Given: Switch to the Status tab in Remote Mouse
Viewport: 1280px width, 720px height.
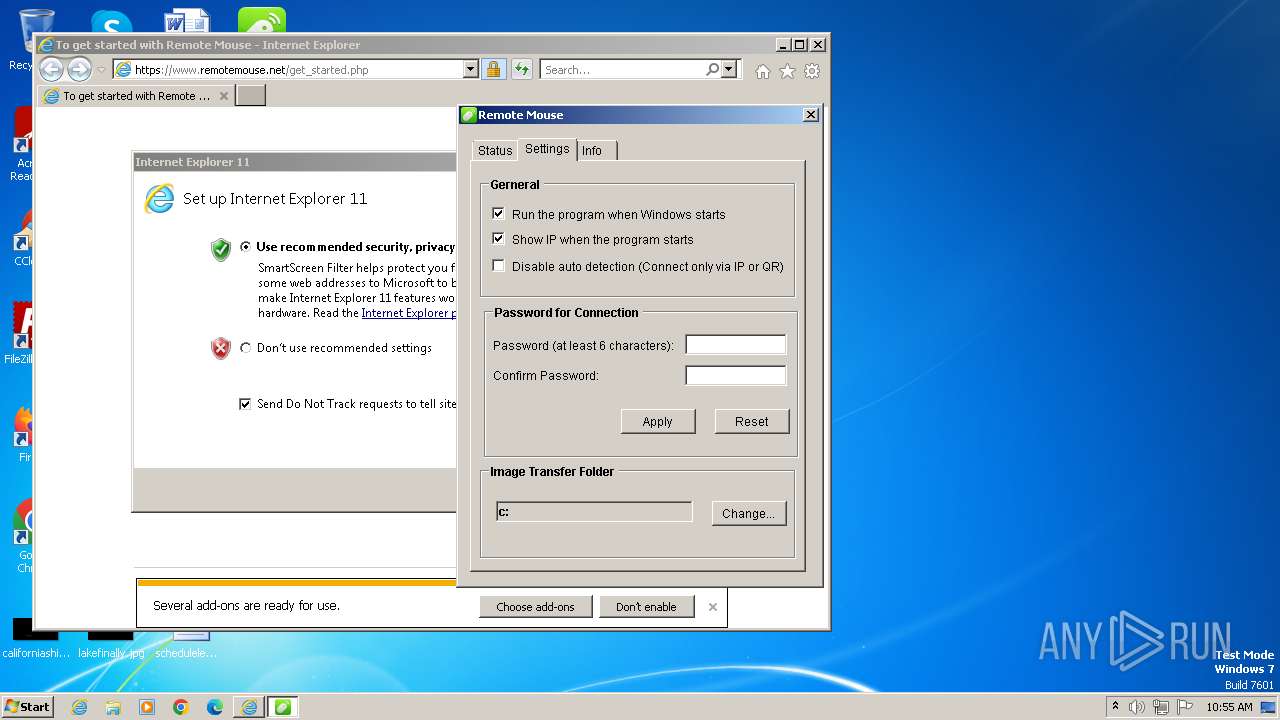Looking at the screenshot, I should click(x=495, y=150).
